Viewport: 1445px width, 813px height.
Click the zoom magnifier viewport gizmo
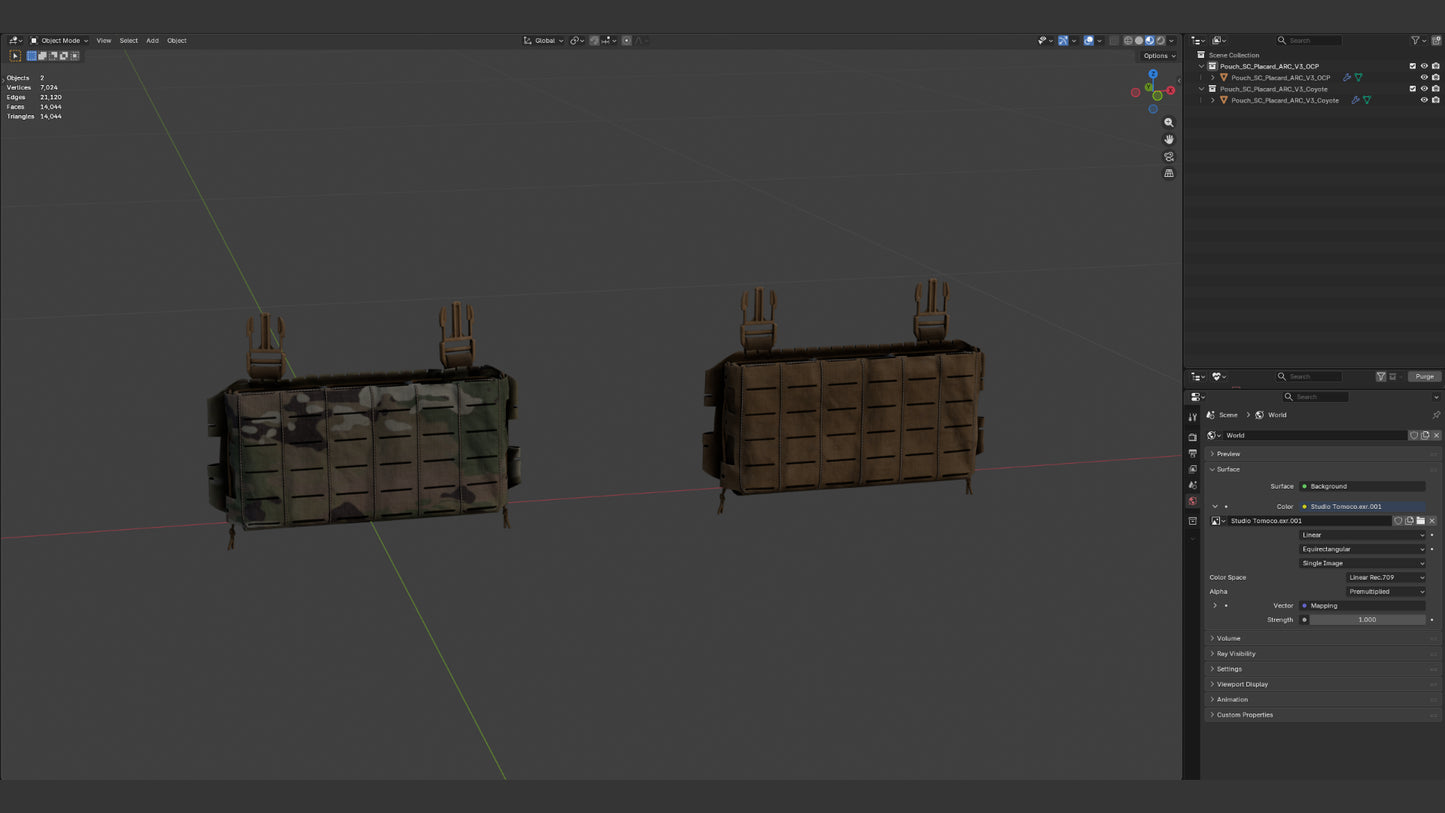[x=1169, y=123]
